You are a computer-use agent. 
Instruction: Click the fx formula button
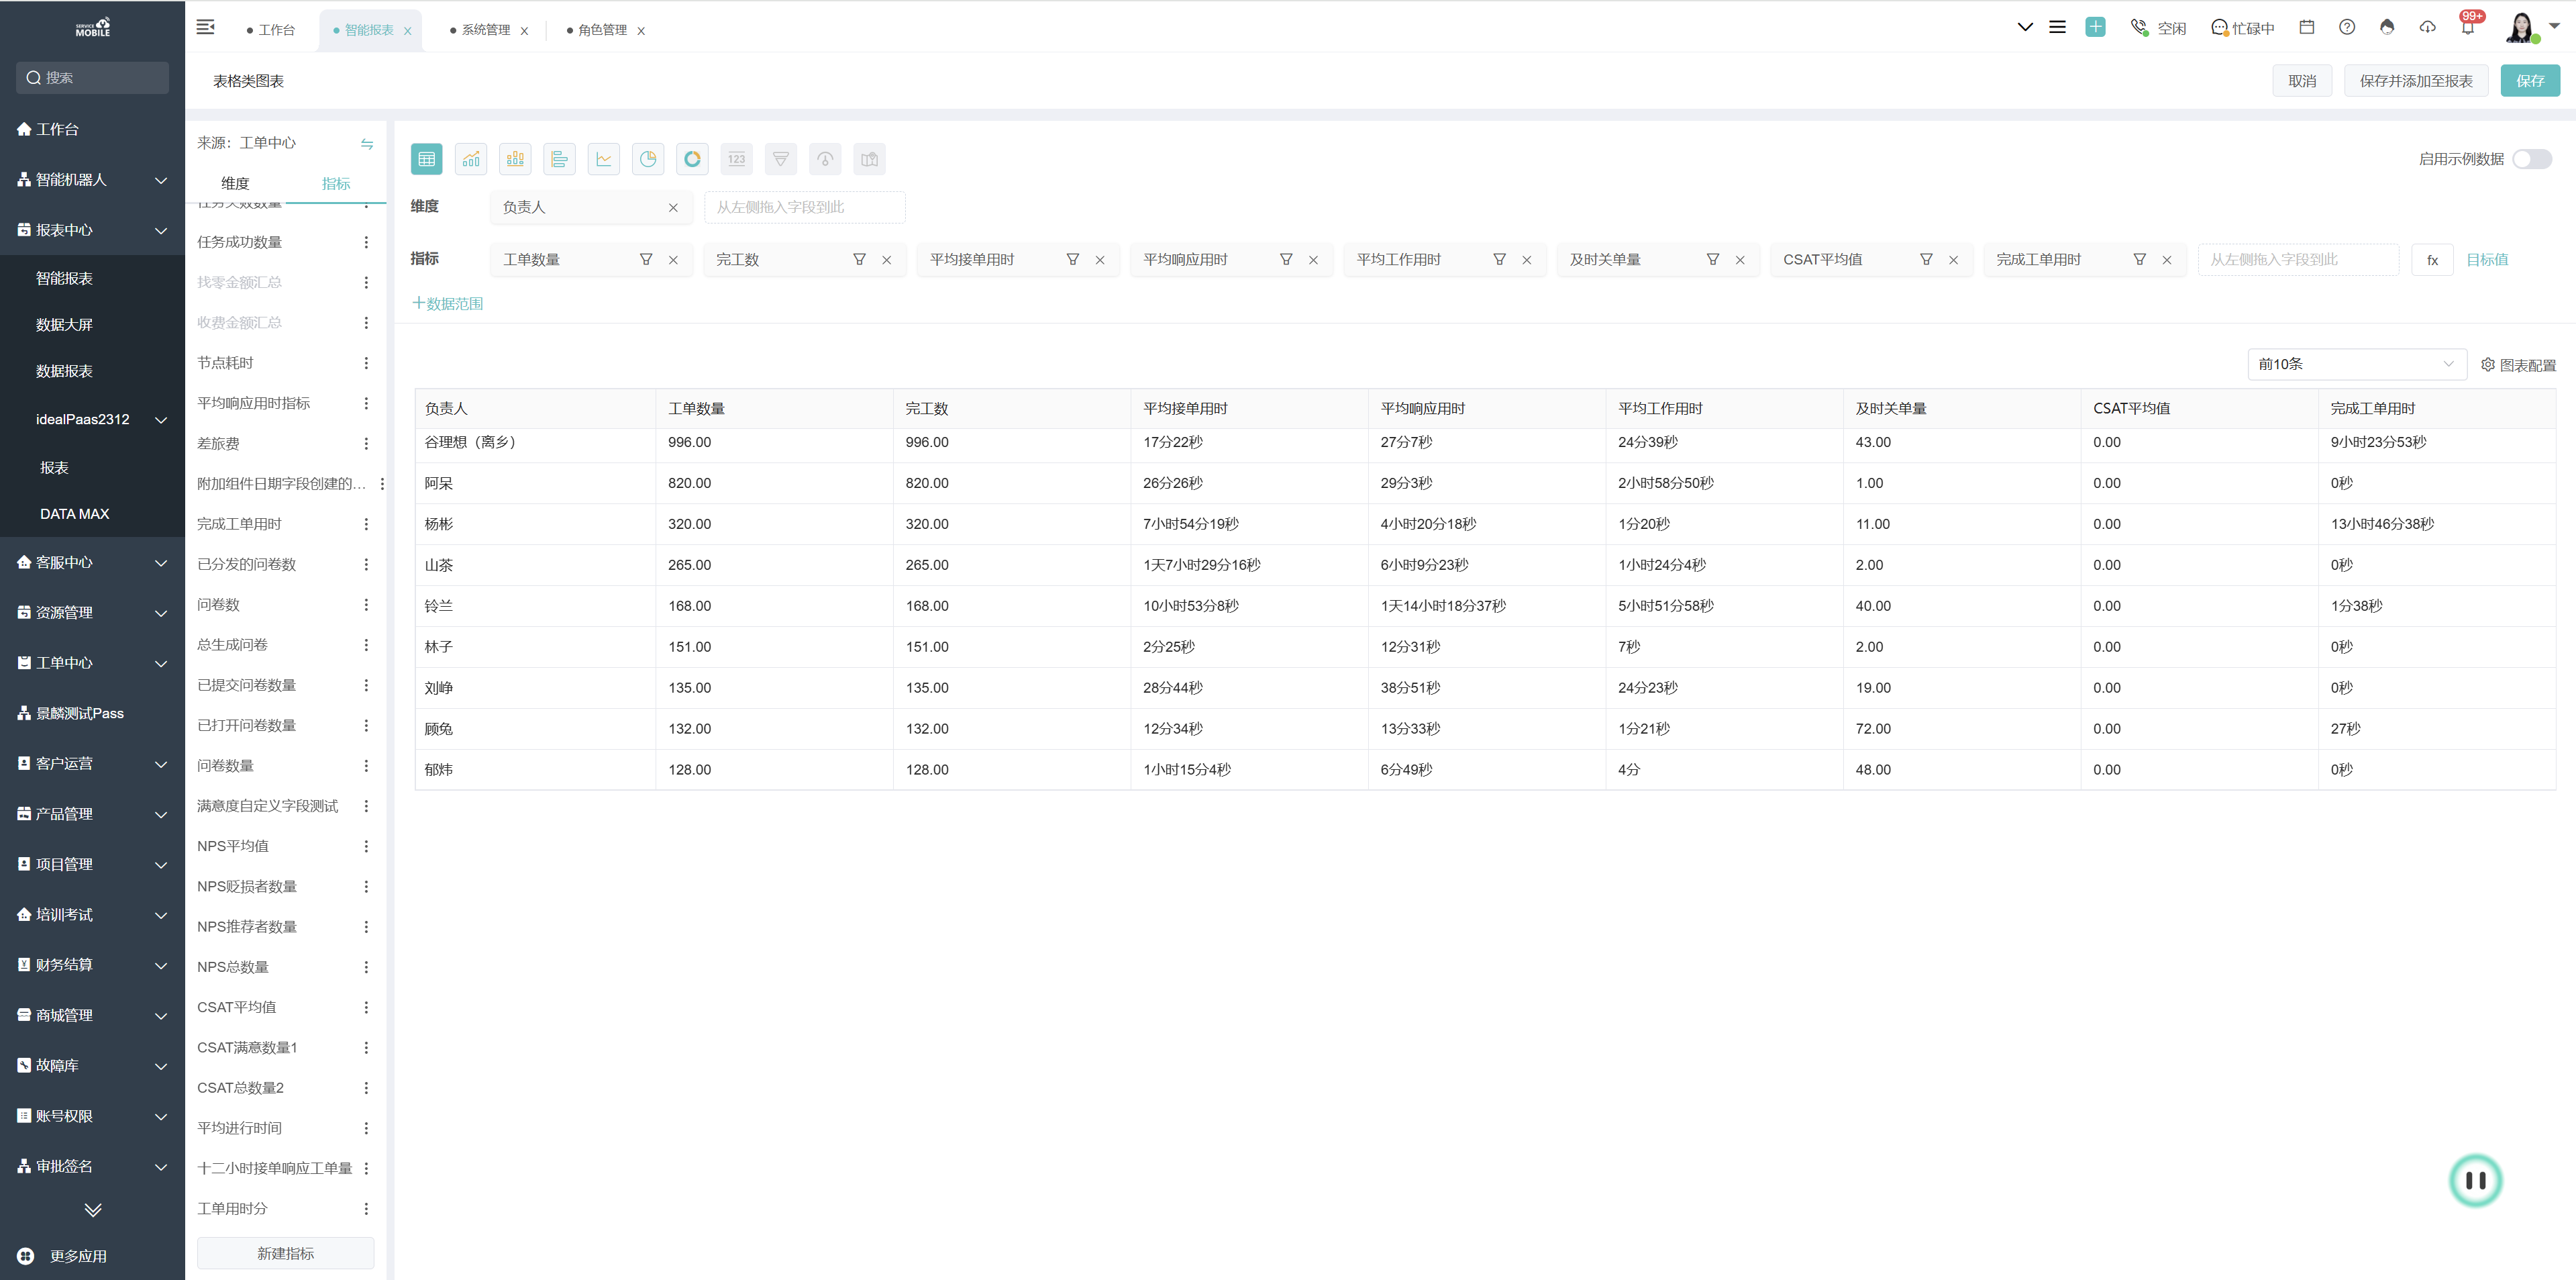point(2432,260)
